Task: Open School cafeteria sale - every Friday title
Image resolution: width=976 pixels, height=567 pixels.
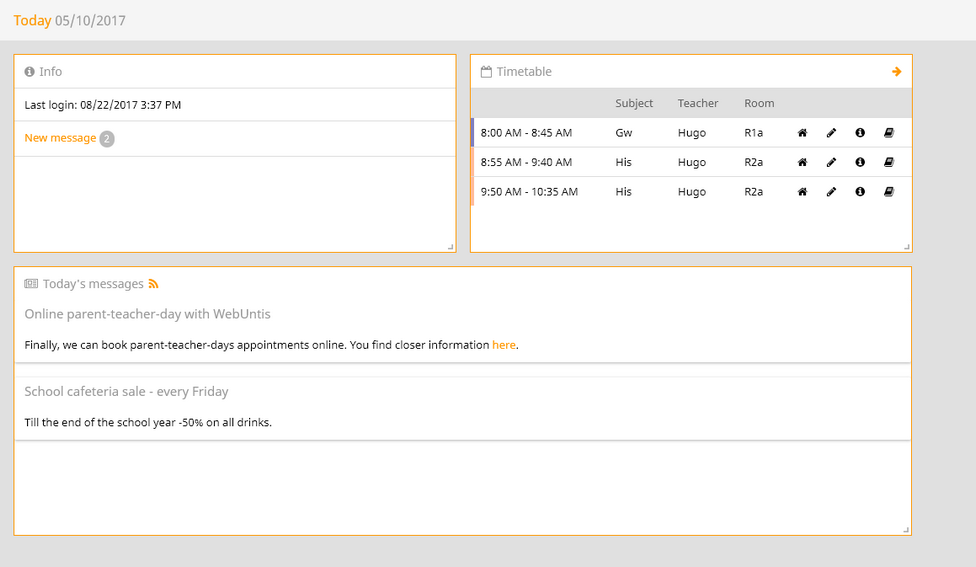Action: [126, 391]
